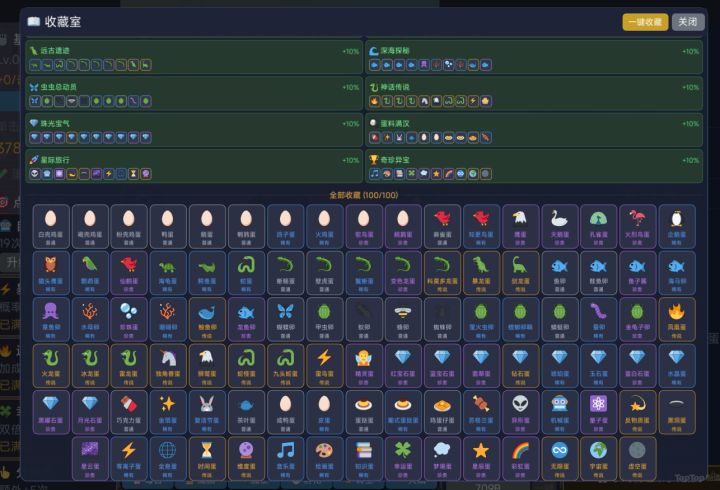Viewport: 720px width, 490px height.
Task: Select the purple galaxy 星云蛋 card
Action: (90, 458)
